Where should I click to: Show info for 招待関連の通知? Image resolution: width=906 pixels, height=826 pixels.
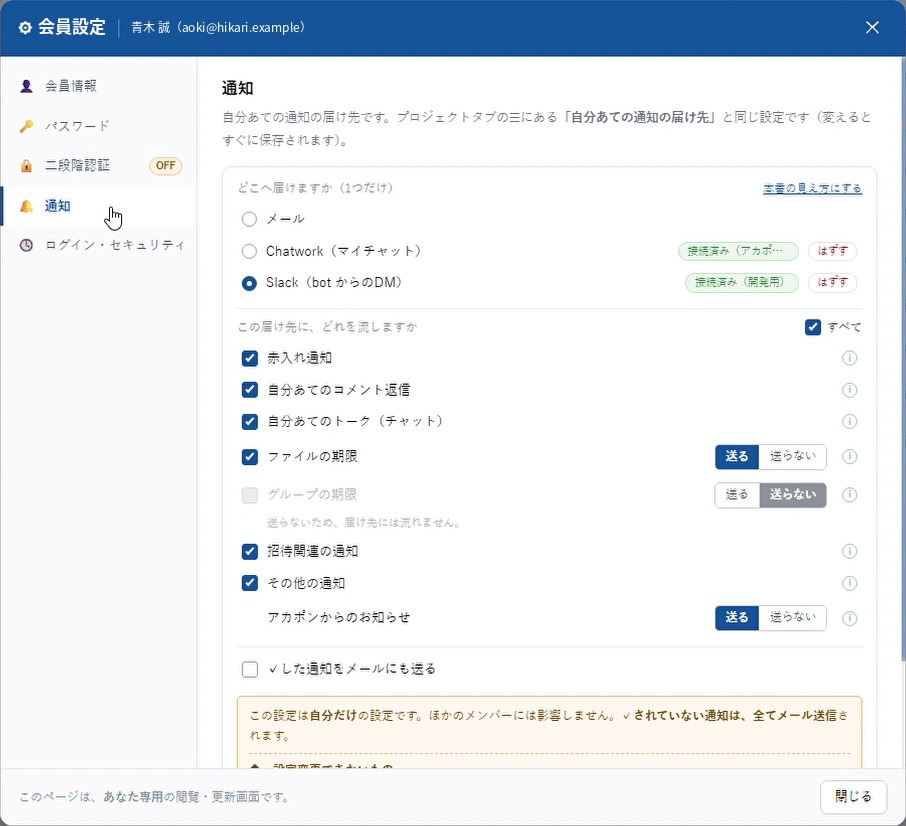point(849,552)
